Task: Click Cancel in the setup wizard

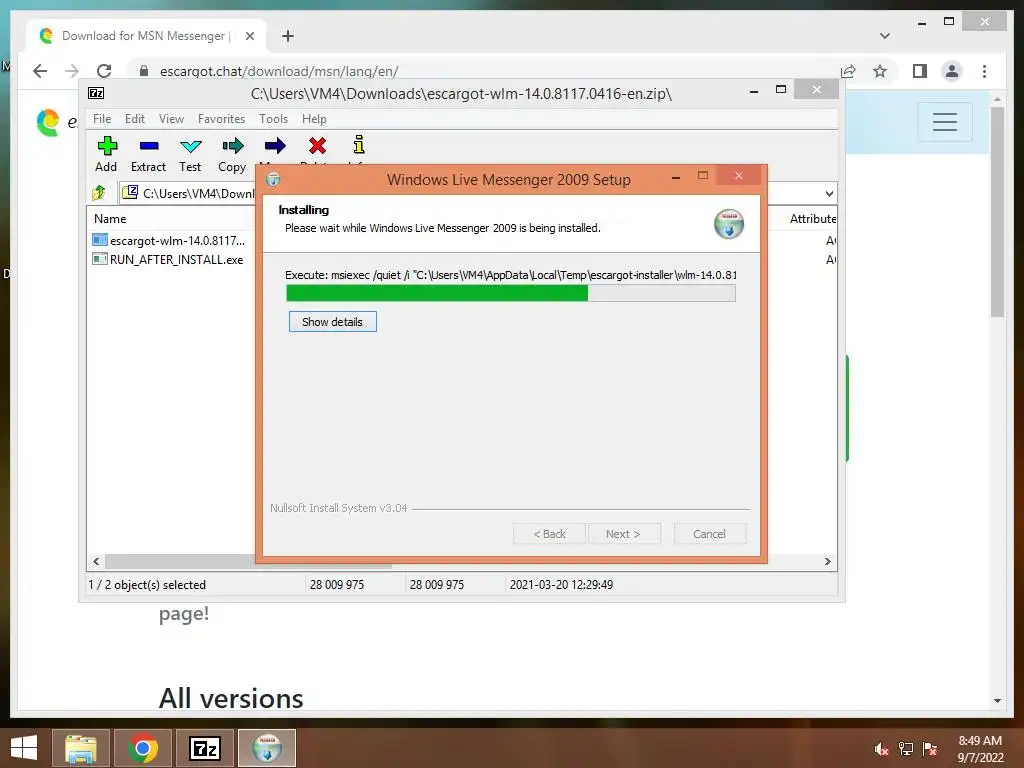Action: pos(709,534)
